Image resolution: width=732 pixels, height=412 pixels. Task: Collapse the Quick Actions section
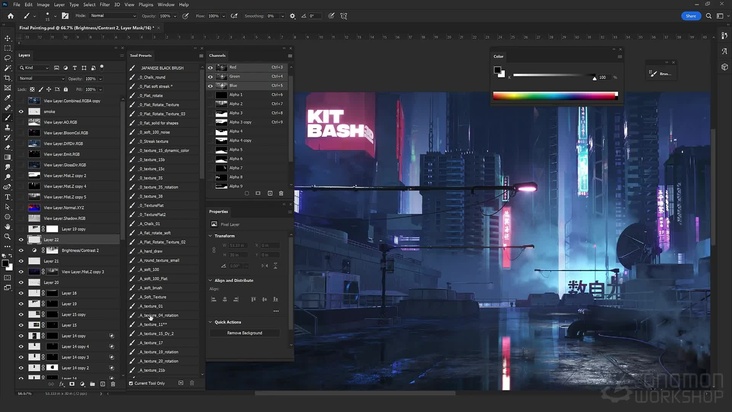[210, 322]
